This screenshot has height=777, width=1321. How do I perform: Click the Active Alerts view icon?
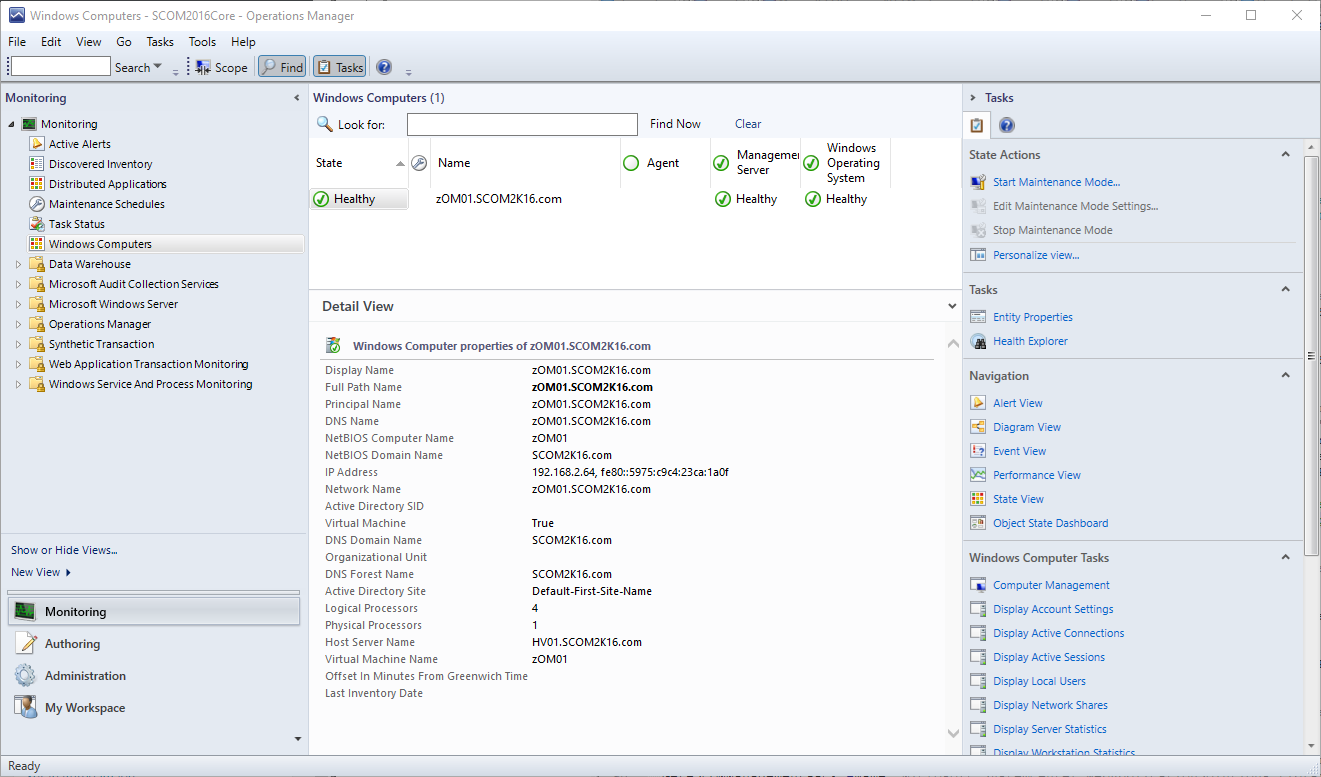(37, 144)
